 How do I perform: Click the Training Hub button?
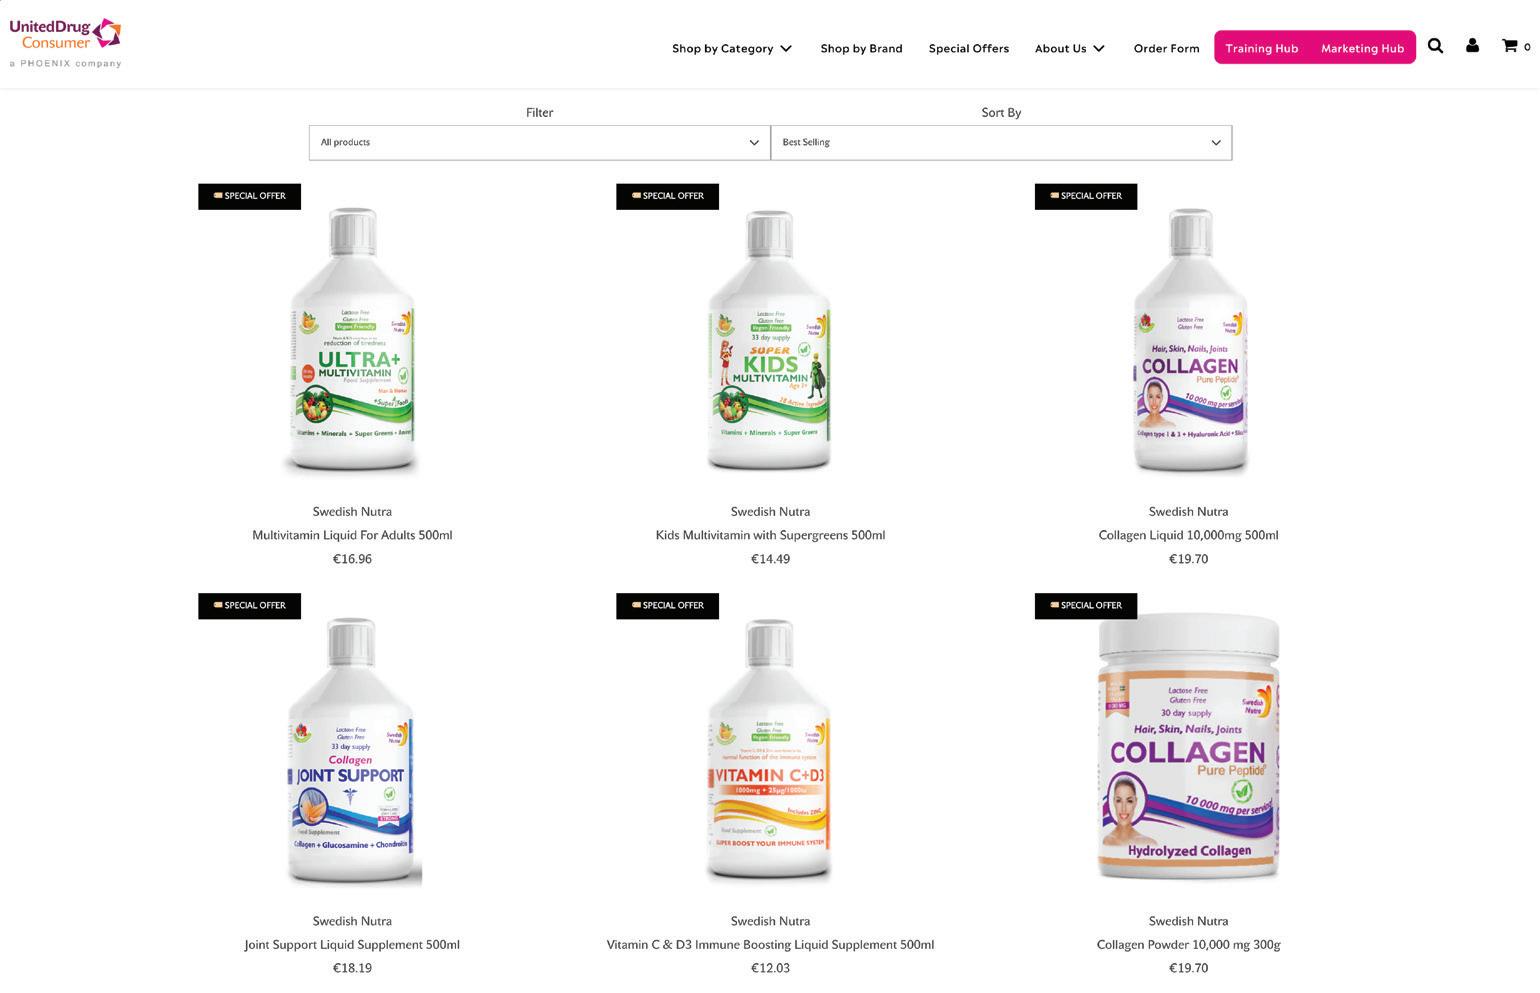1262,48
